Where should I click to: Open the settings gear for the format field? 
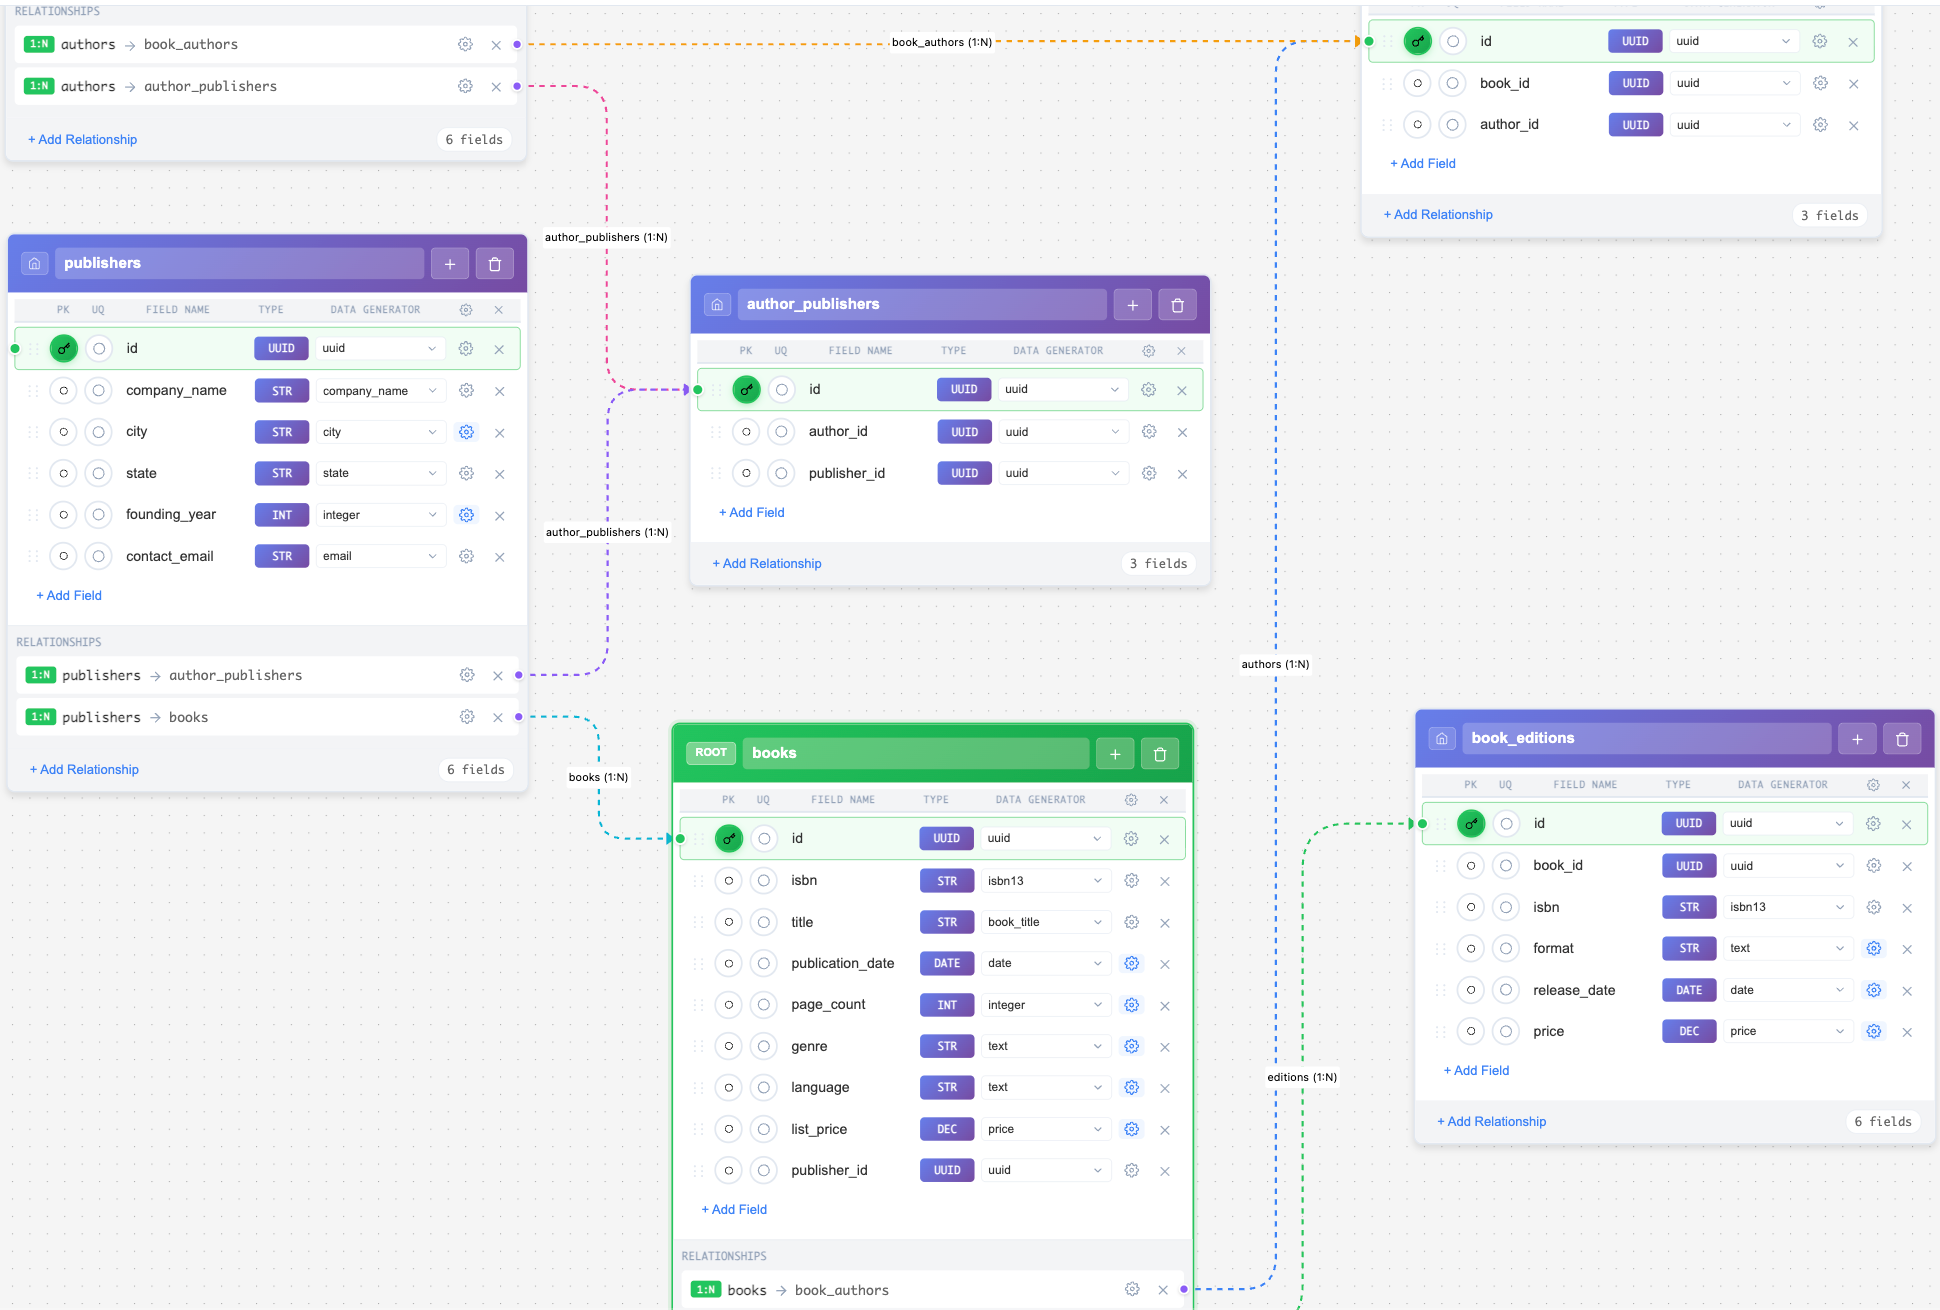(1874, 948)
